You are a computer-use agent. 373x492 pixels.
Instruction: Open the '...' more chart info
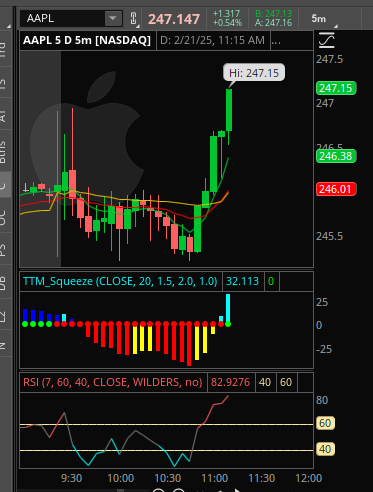pyautogui.click(x=276, y=40)
